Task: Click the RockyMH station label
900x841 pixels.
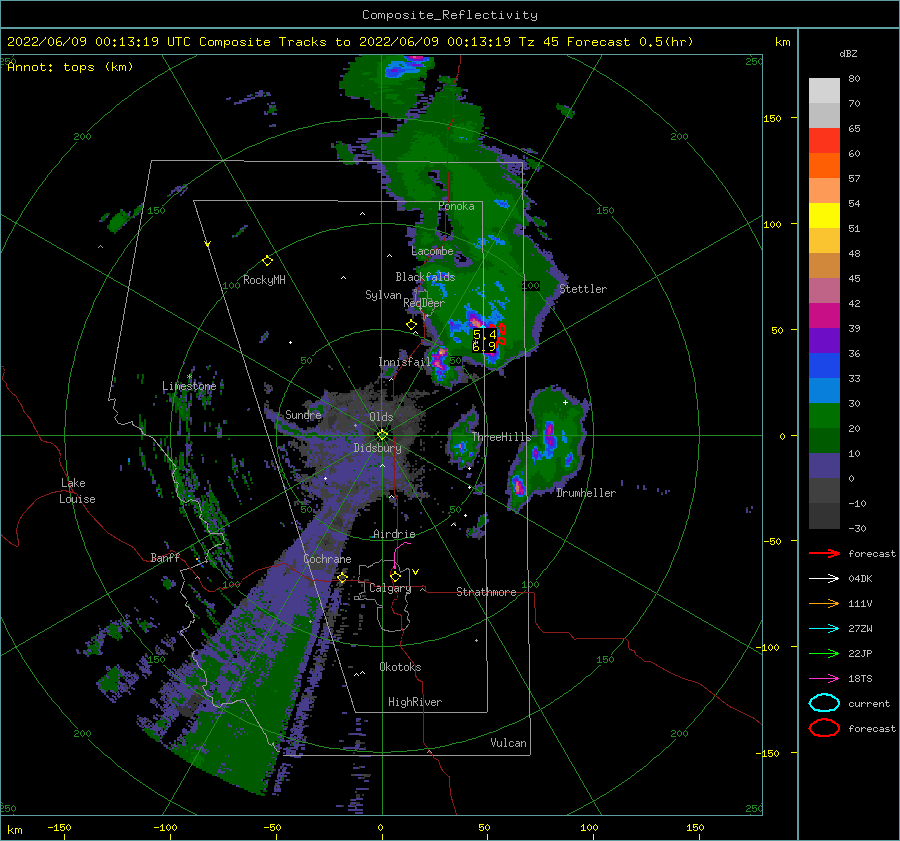Action: (264, 280)
